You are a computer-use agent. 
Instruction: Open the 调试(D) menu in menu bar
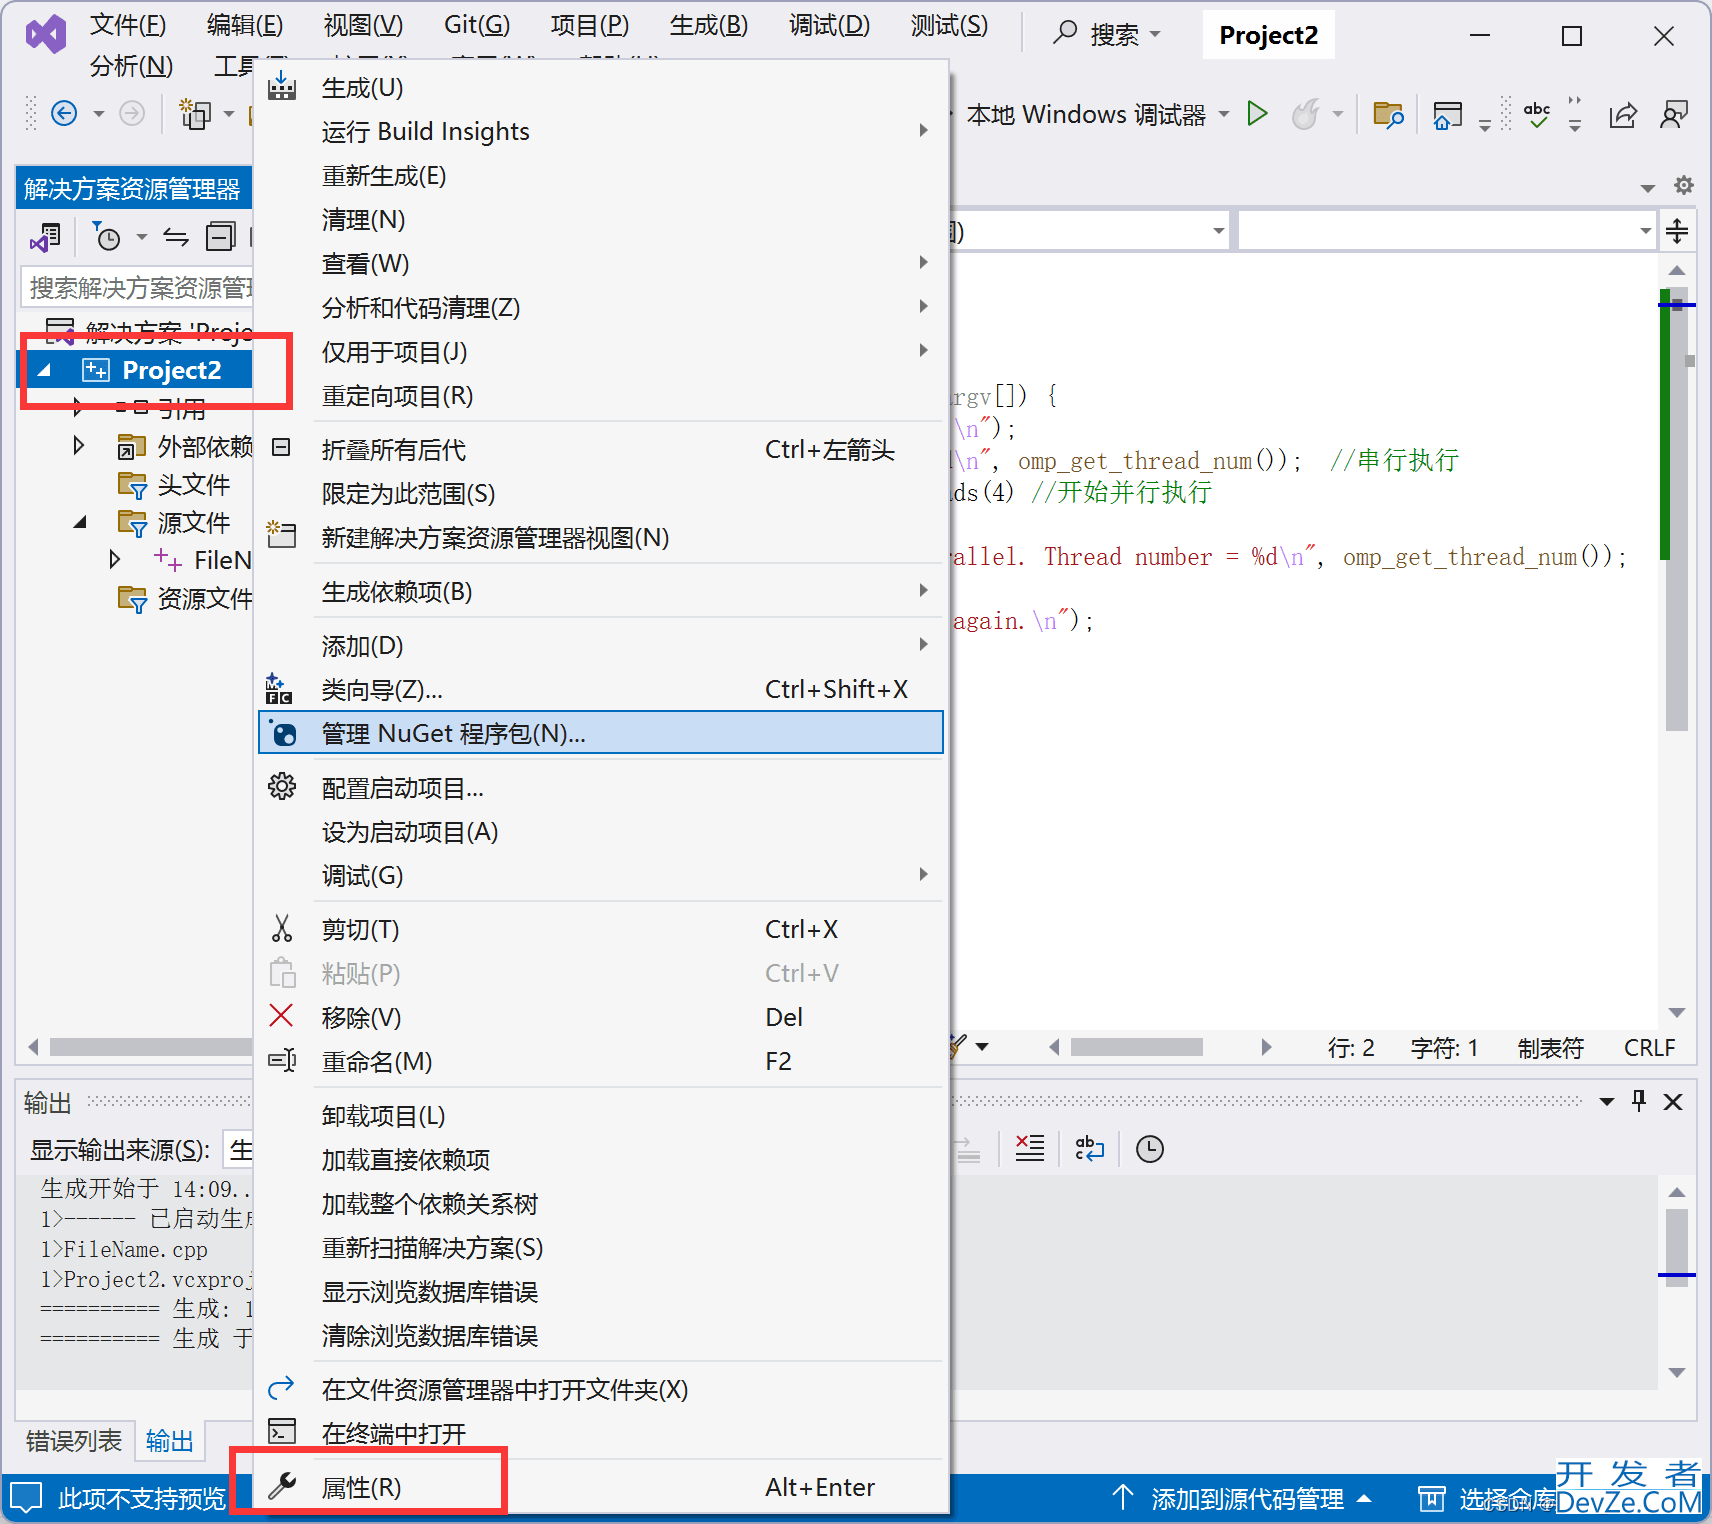tap(829, 25)
